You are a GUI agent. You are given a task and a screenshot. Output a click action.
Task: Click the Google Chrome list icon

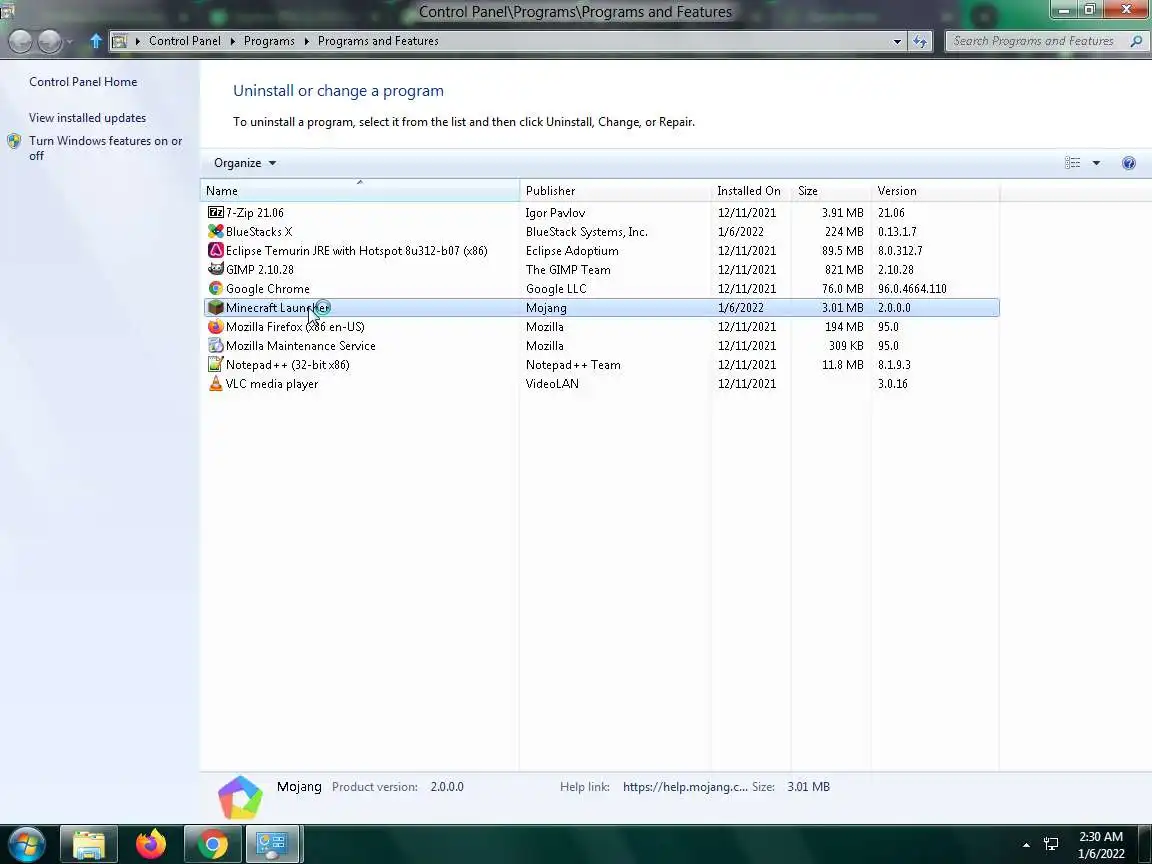215,289
